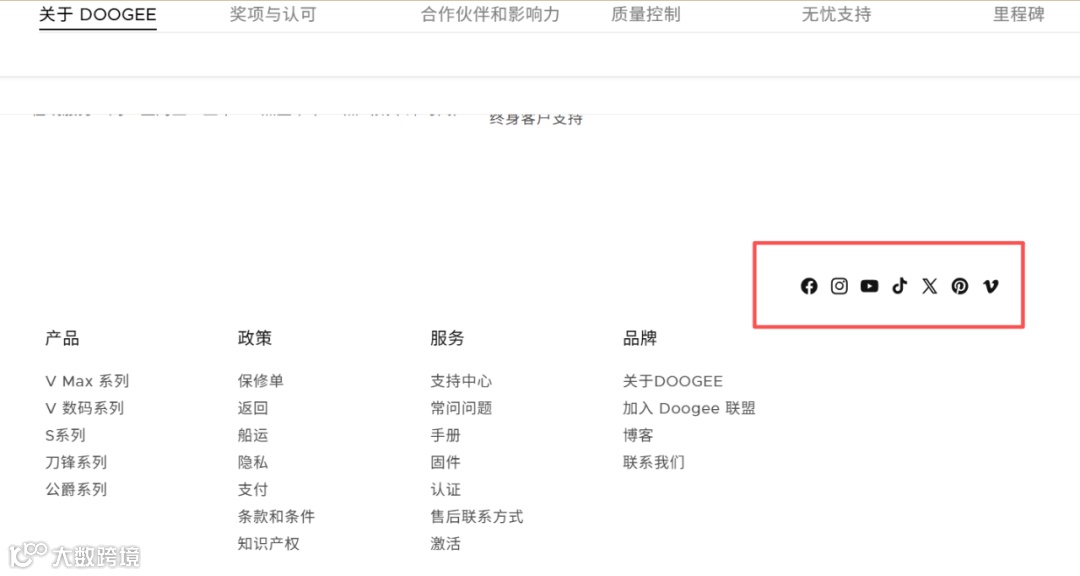
Task: Open the 条款和条件 link
Action: tap(276, 517)
